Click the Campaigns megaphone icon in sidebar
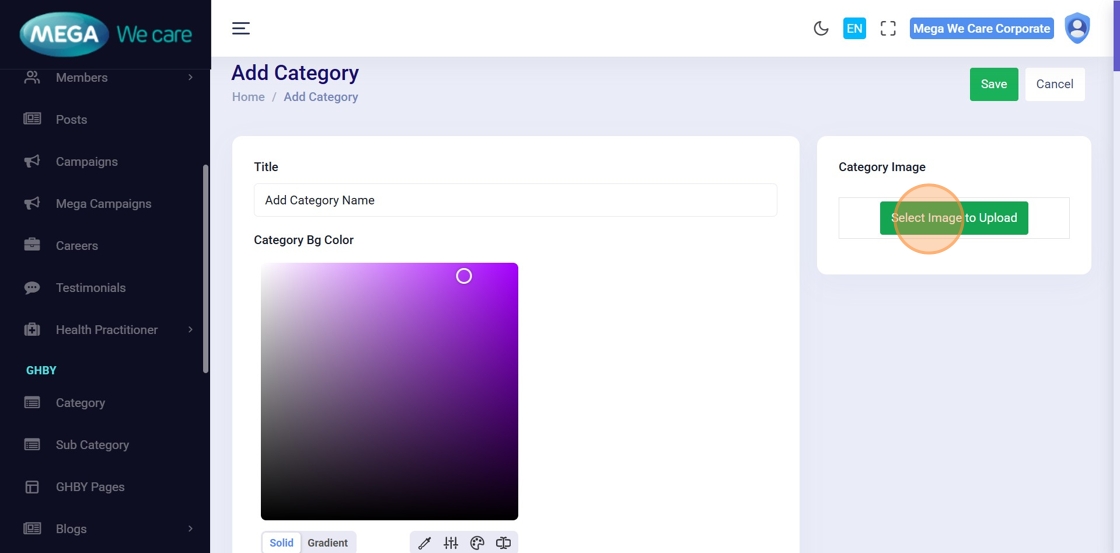Screen dimensions: 1120x553 point(32,161)
